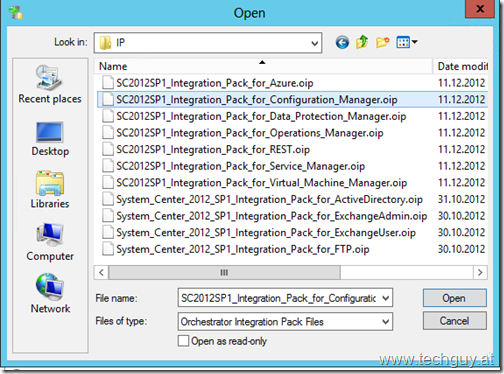Sort files by Date modified column
Viewport: 504px width, 374px height.
pos(462,66)
